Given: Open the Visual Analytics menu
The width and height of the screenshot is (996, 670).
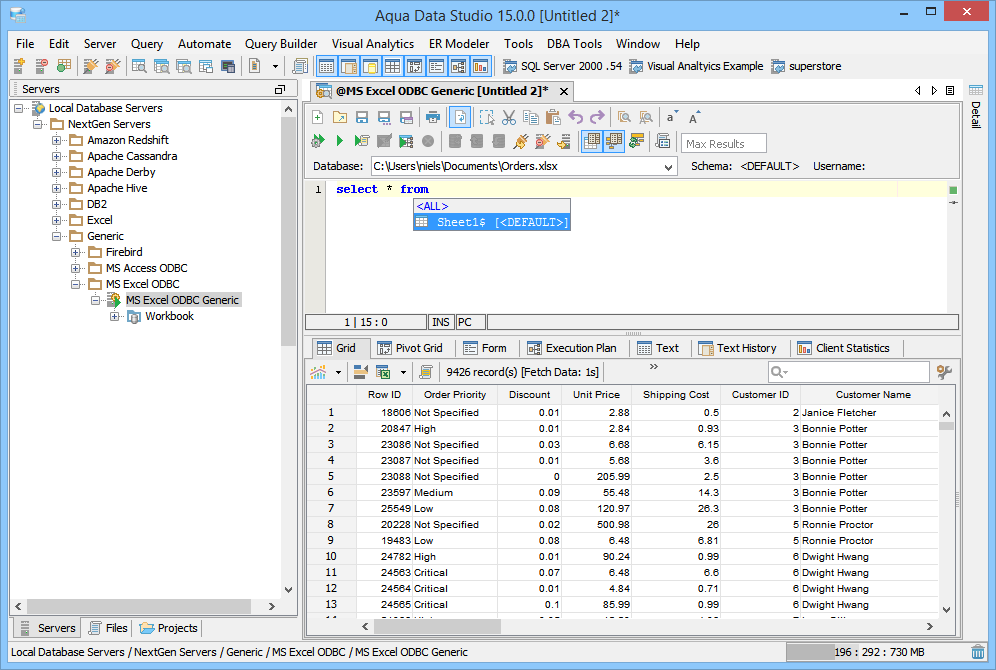Looking at the screenshot, I should pos(373,44).
